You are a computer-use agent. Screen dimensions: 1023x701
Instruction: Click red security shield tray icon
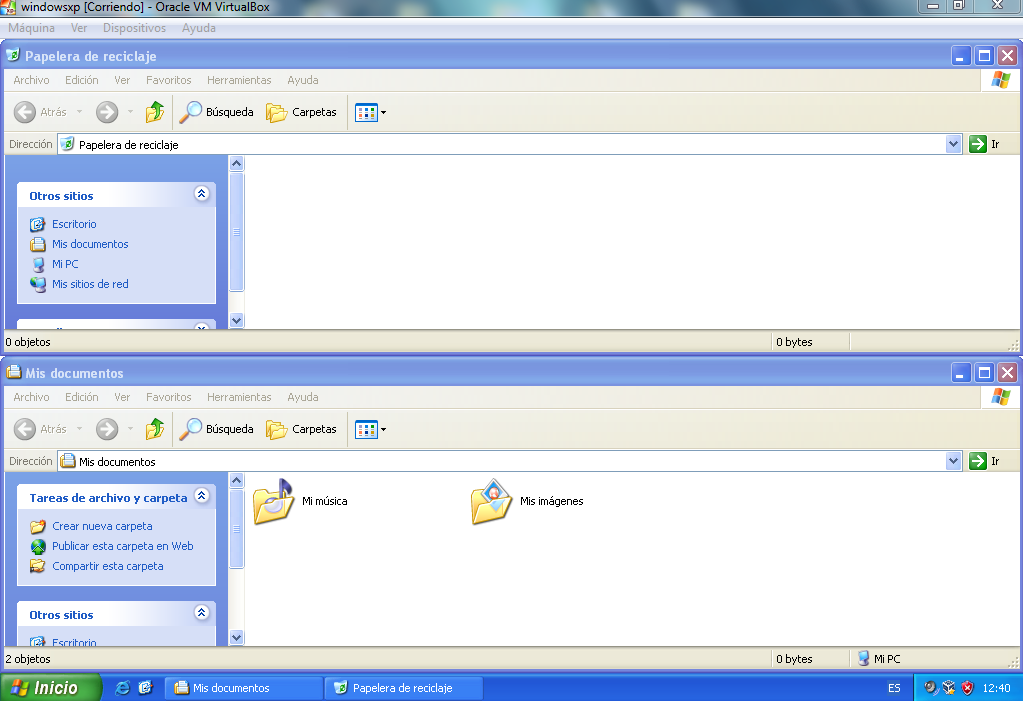968,688
